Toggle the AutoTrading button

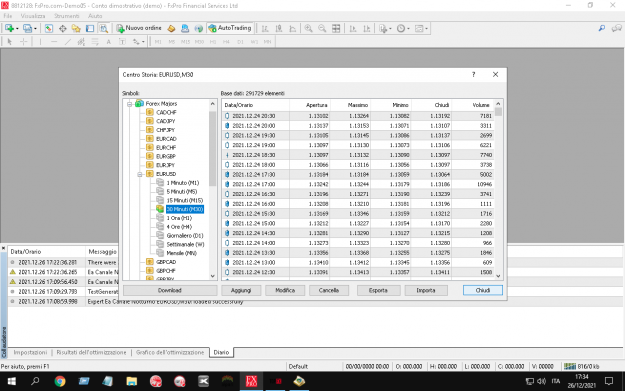coord(230,28)
